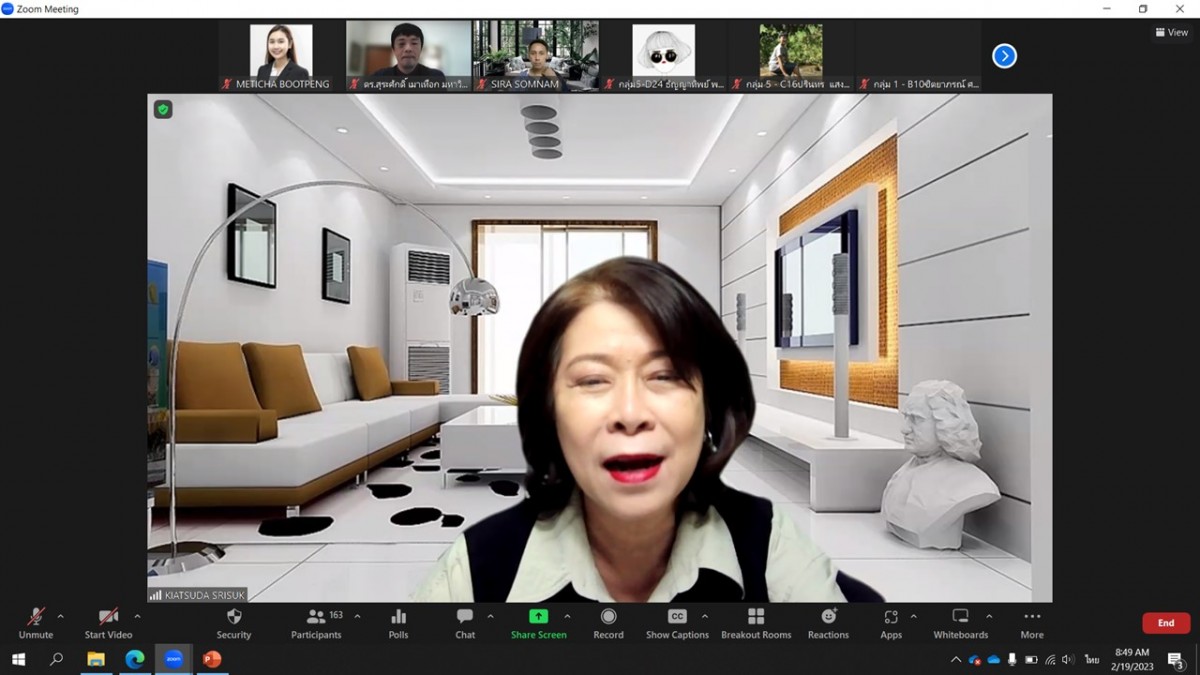
Task: Unmute the microphone
Action: (x=36, y=617)
